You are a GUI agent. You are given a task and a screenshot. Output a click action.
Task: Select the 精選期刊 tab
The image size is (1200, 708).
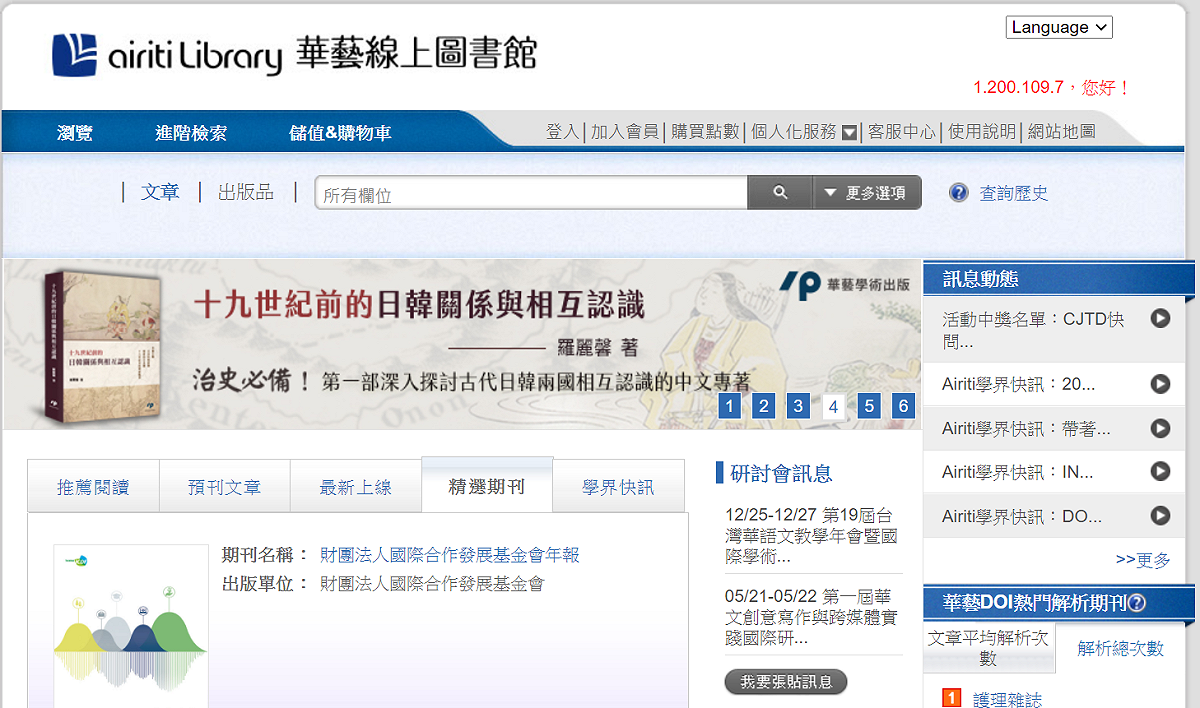[x=487, y=486]
